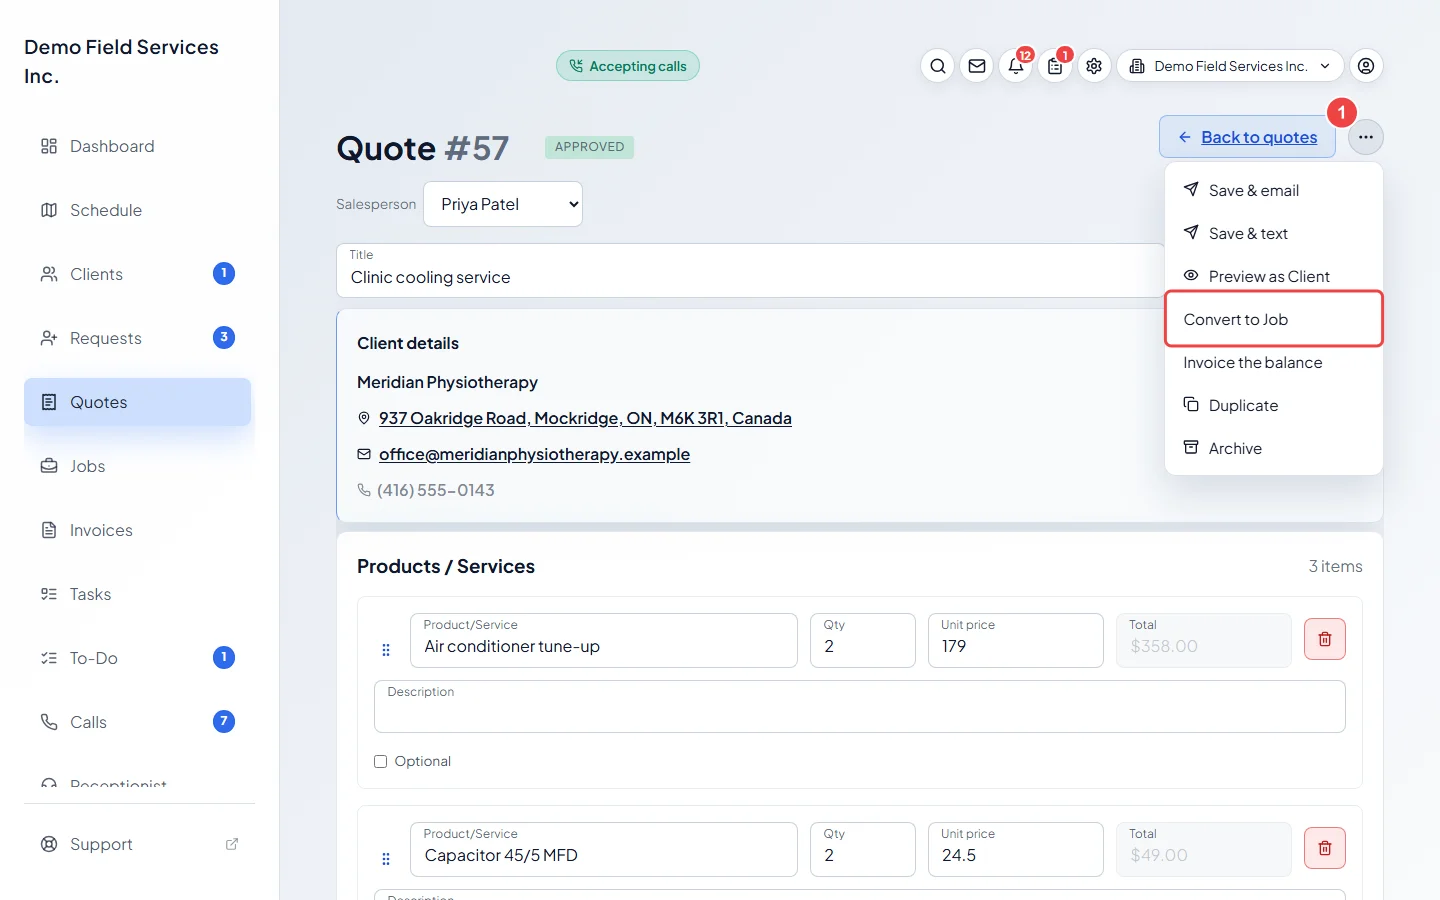This screenshot has height=900, width=1440.
Task: Open the settings gear icon
Action: (1094, 66)
